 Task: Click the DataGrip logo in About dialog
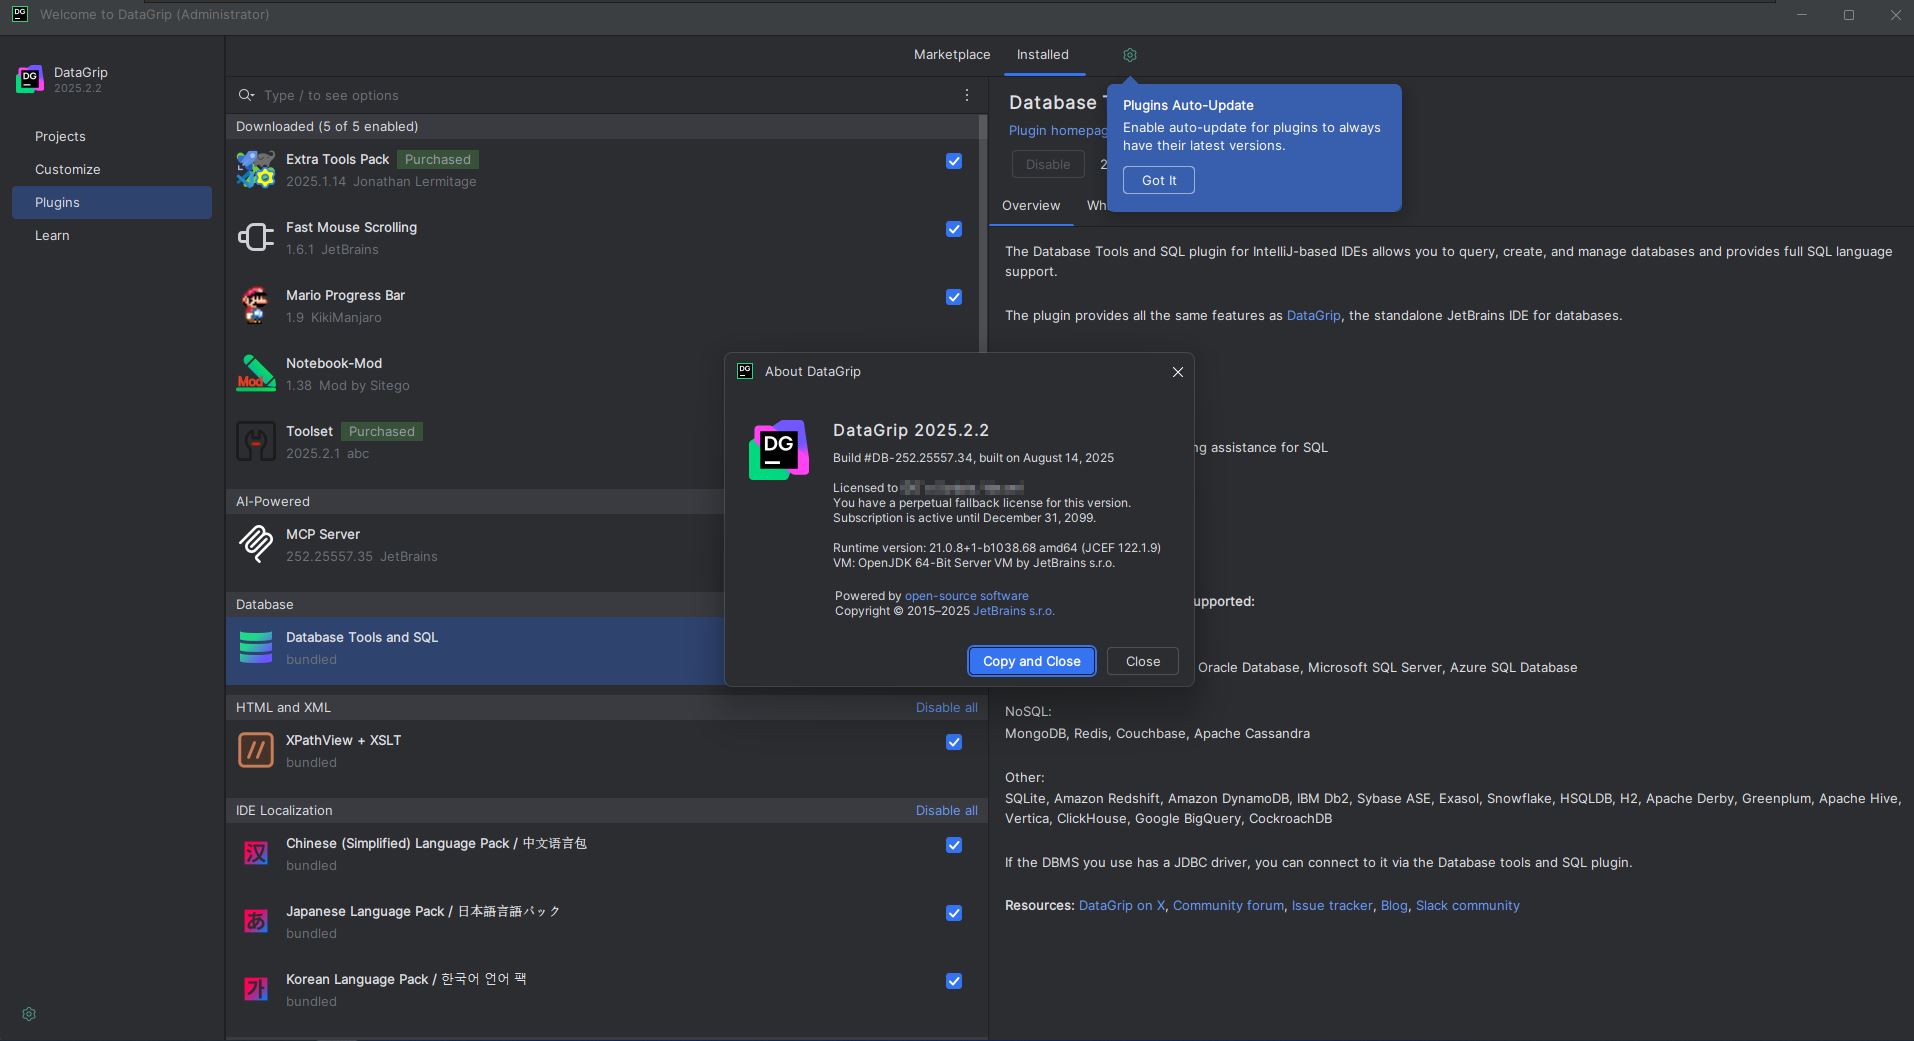click(x=779, y=450)
